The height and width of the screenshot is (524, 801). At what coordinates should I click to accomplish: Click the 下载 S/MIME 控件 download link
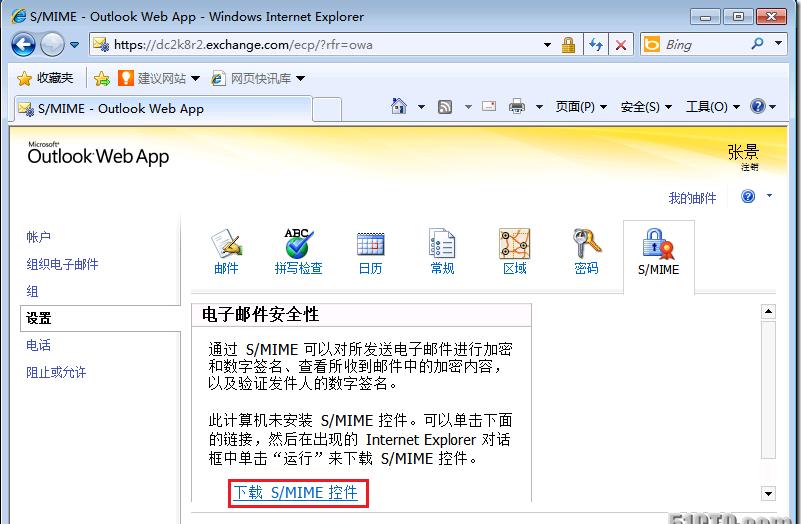[x=296, y=492]
